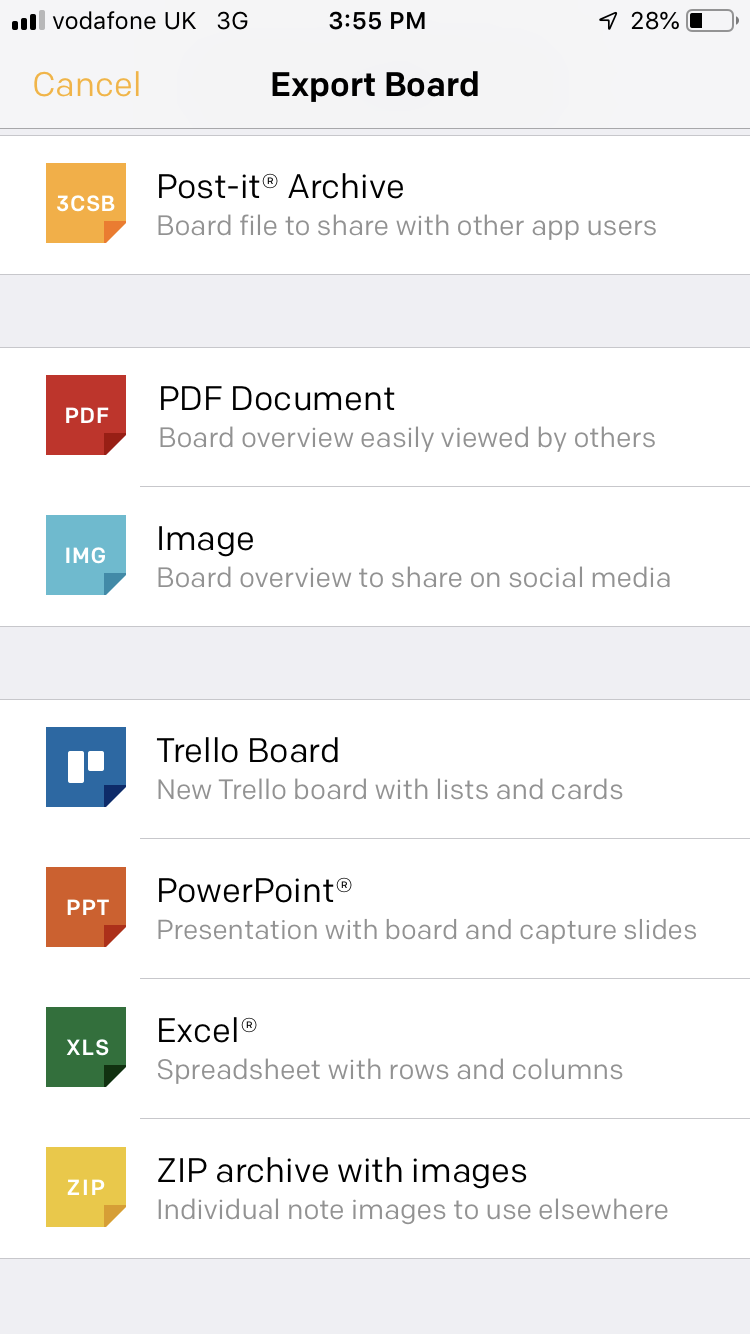The height and width of the screenshot is (1334, 750).
Task: Choose PDF Document export format
Action: coord(407,417)
